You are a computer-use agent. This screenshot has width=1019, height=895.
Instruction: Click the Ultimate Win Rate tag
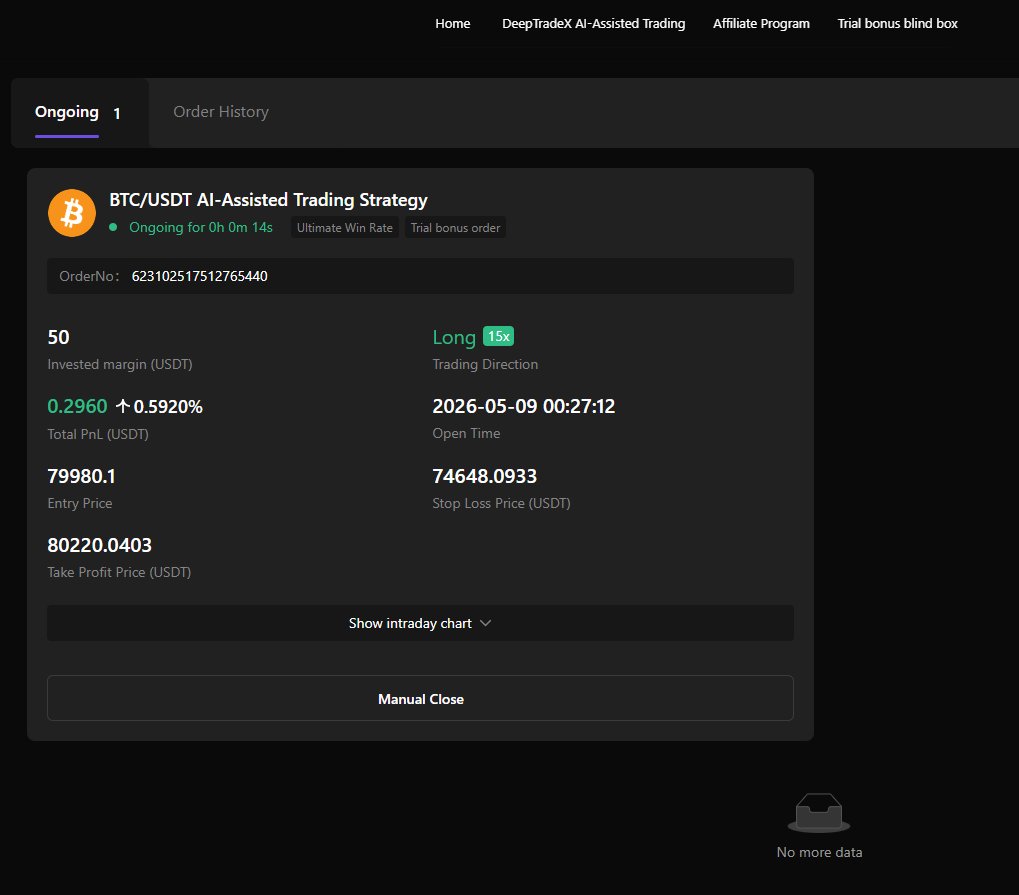click(x=344, y=227)
